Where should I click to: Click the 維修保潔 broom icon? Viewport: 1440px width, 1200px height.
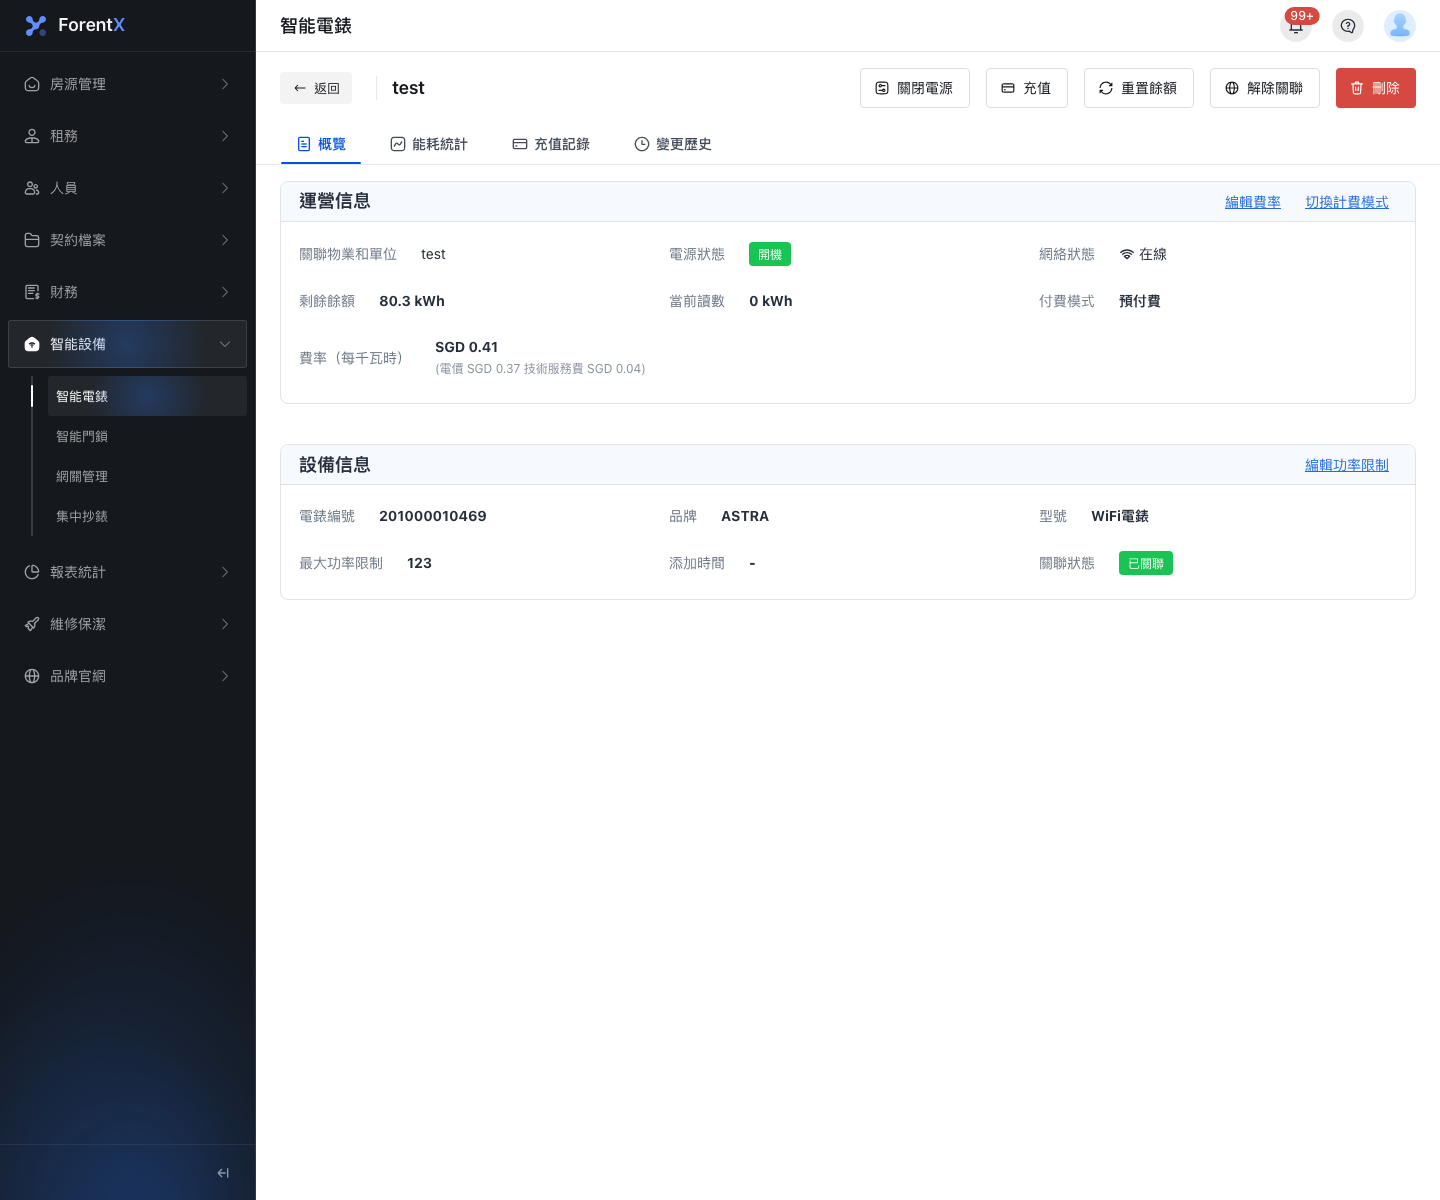[x=32, y=624]
